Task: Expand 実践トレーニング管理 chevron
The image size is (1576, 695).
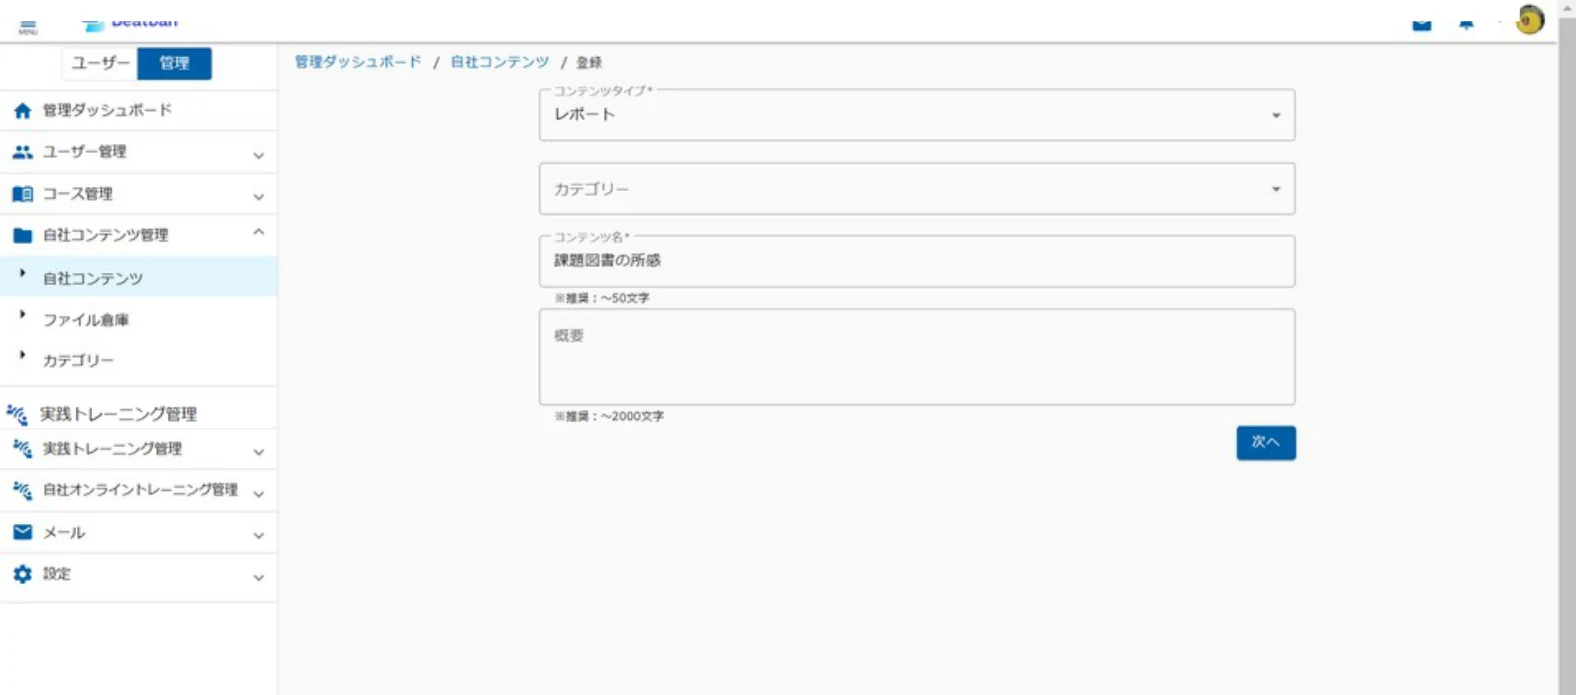Action: [258, 452]
